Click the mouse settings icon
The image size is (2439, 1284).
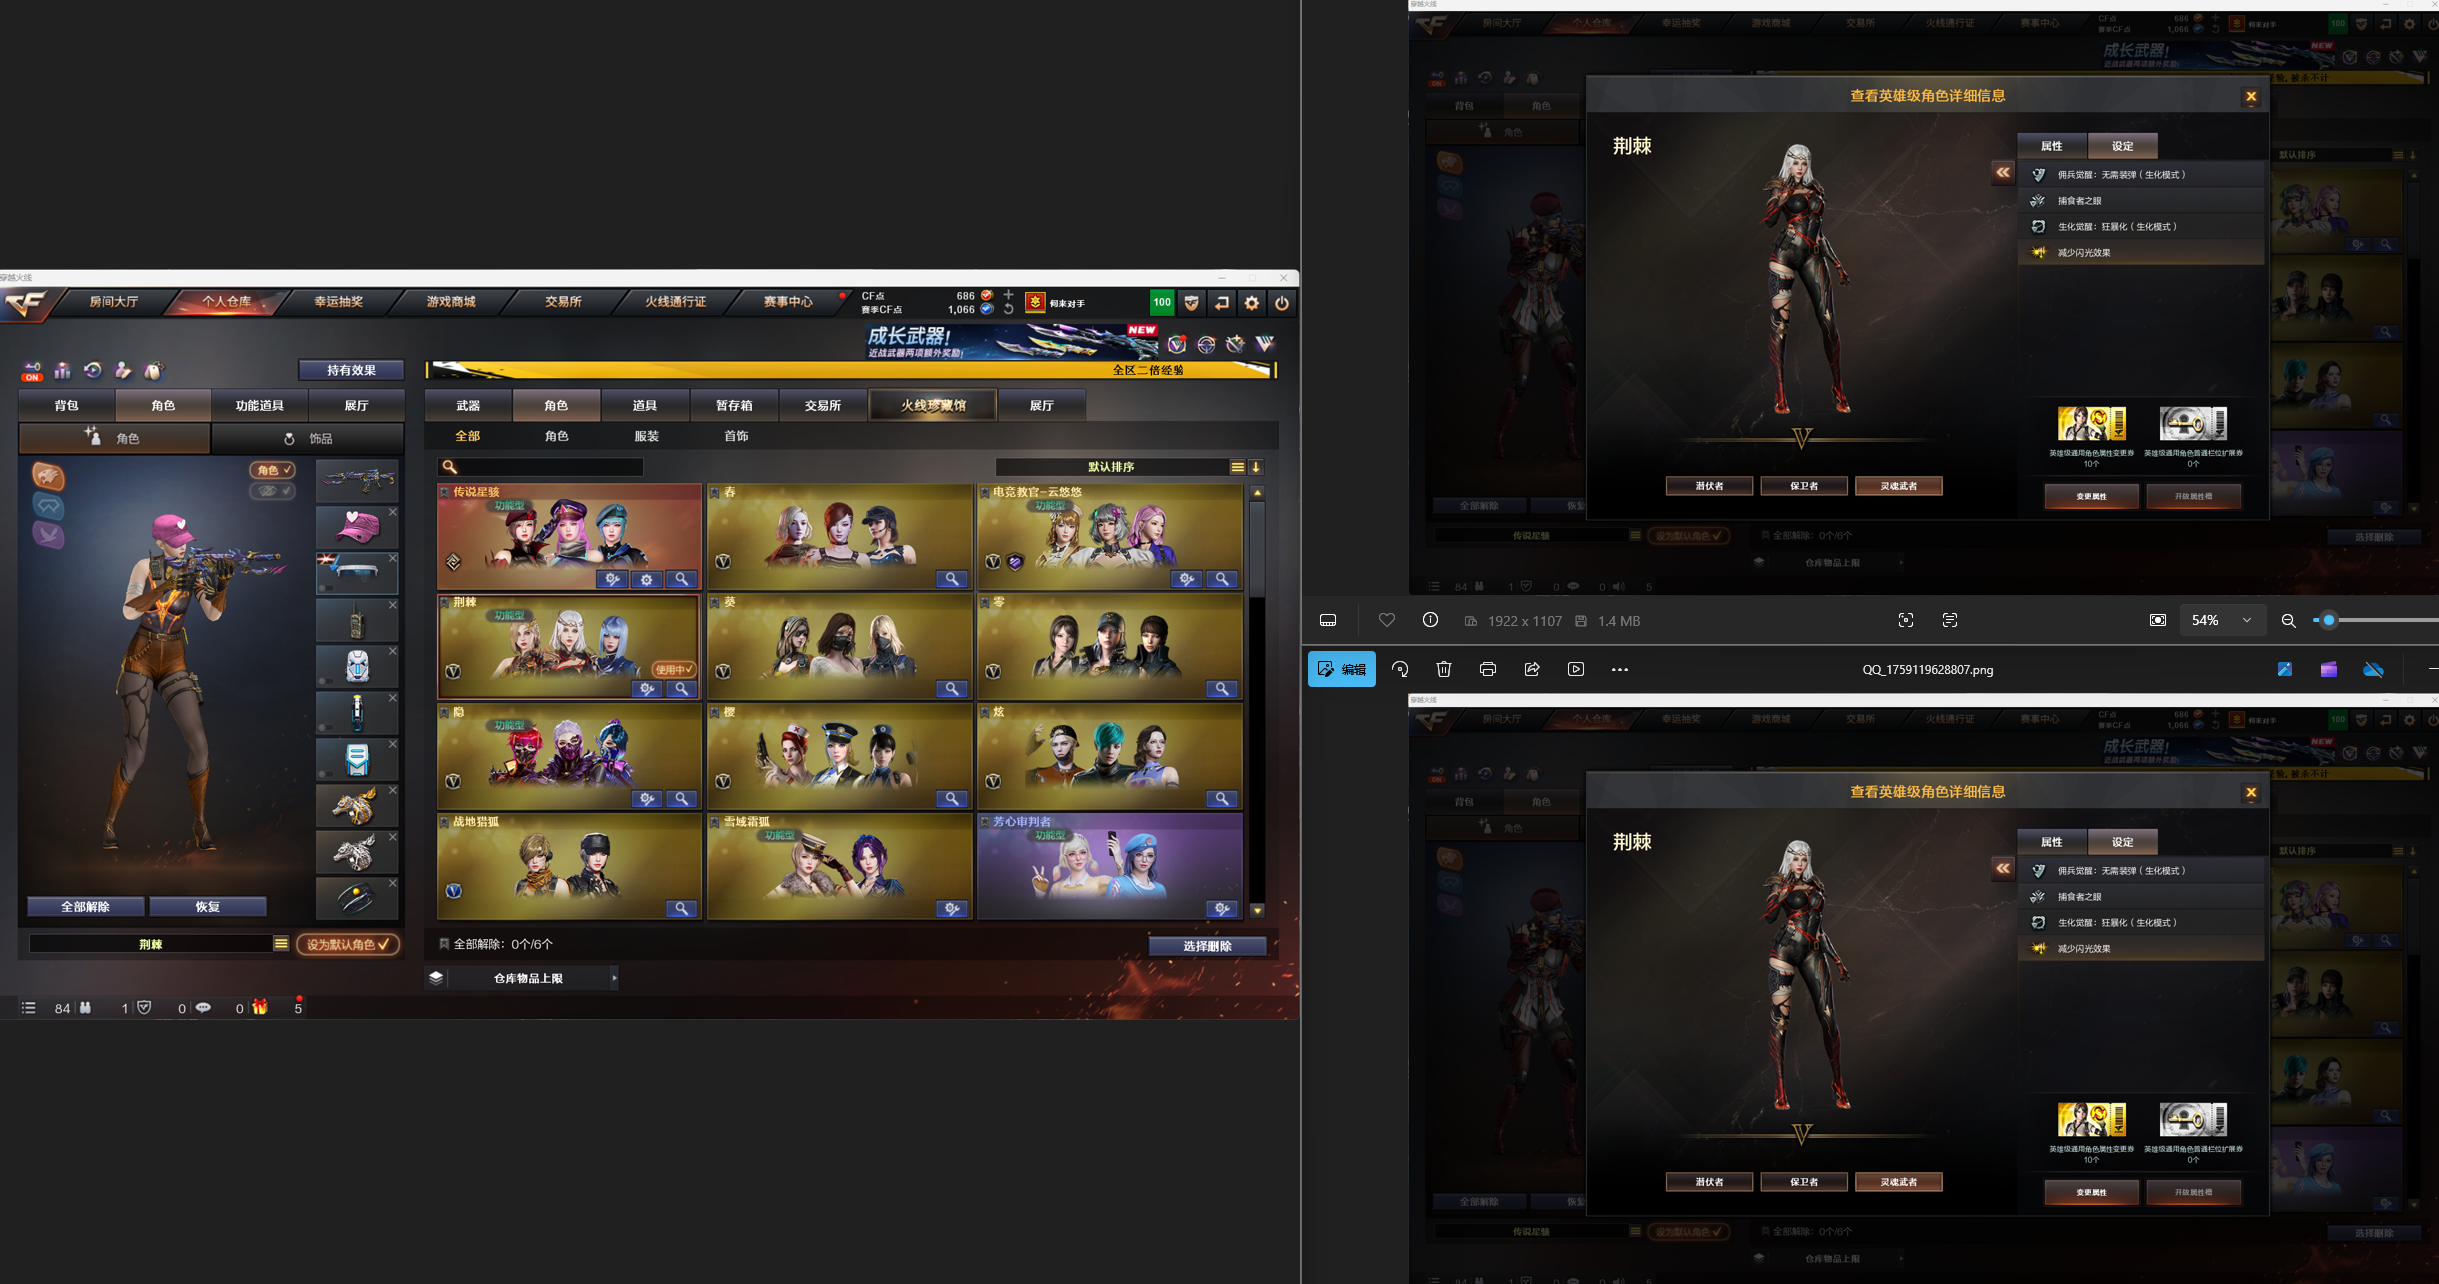pyautogui.click(x=153, y=371)
